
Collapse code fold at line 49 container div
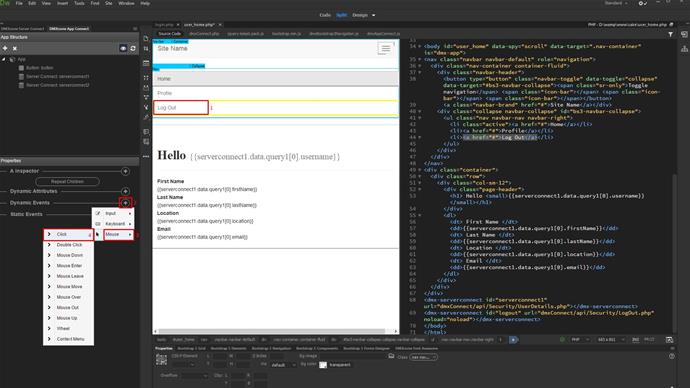[x=419, y=170]
